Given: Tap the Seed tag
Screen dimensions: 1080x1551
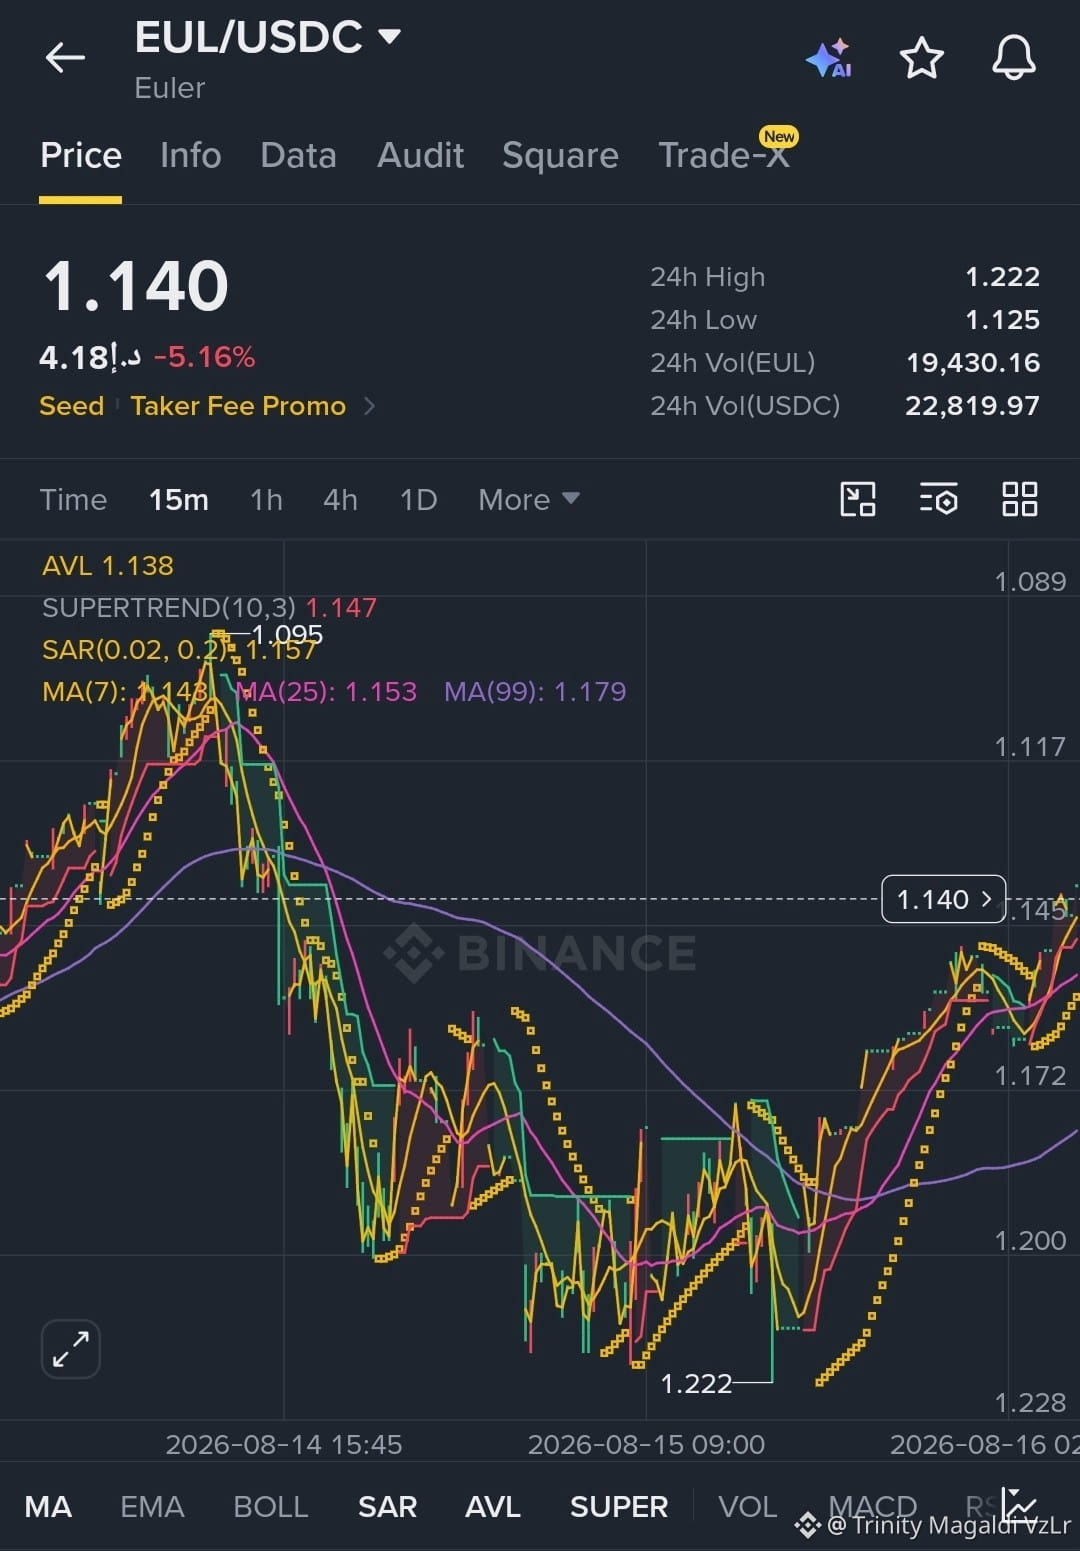Looking at the screenshot, I should coord(71,406).
